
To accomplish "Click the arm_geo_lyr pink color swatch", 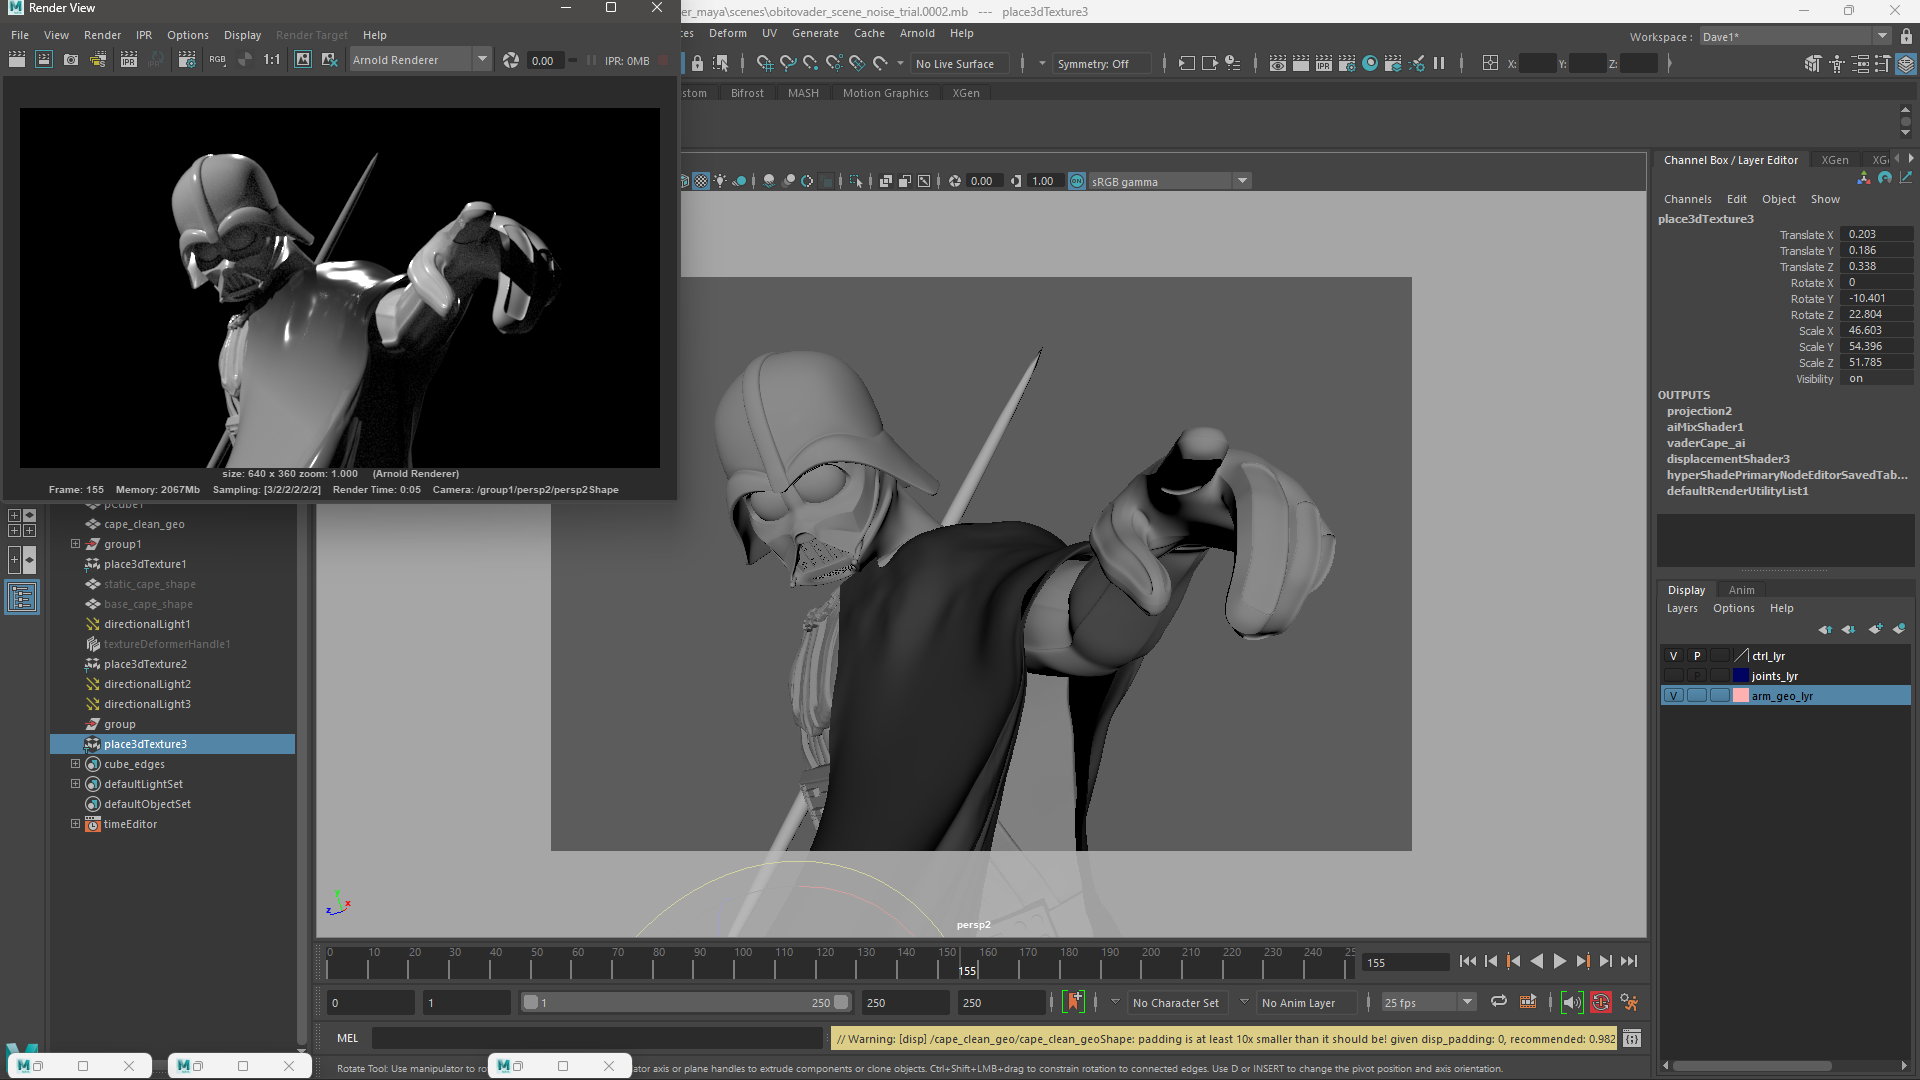I will click(1740, 696).
